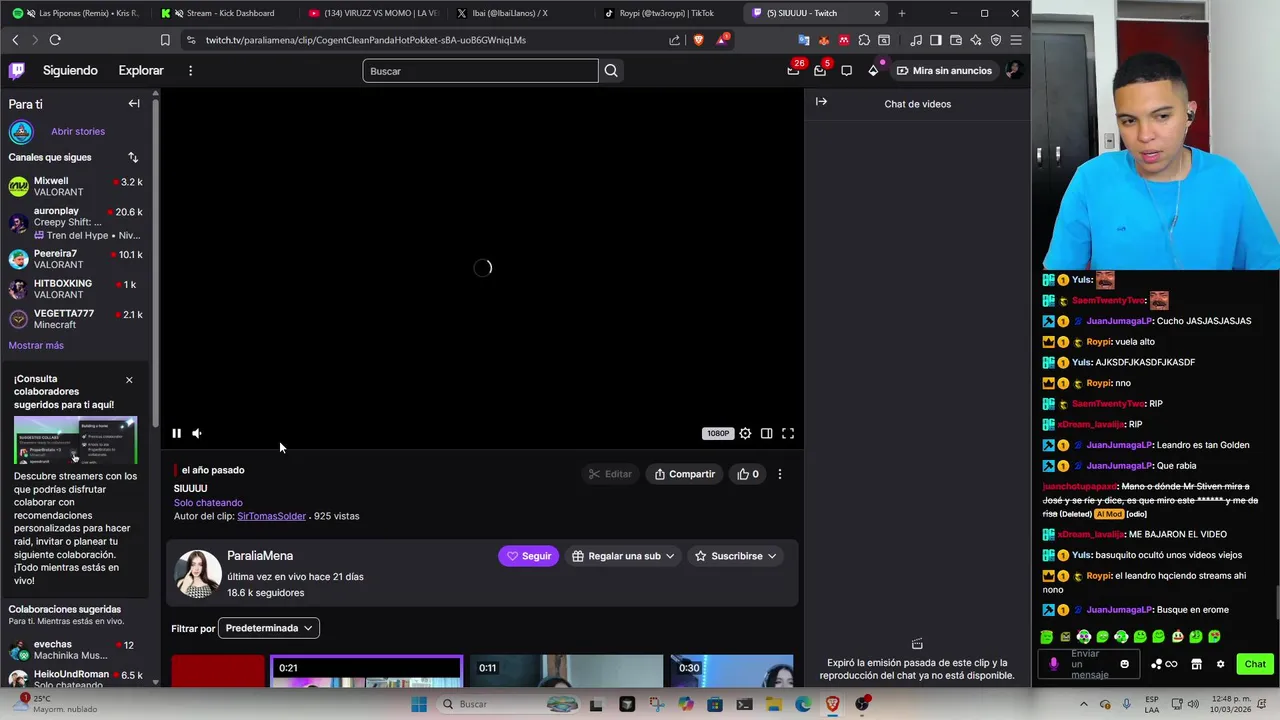
Task: Toggle the browser sidebar panel
Action: (x=936, y=40)
